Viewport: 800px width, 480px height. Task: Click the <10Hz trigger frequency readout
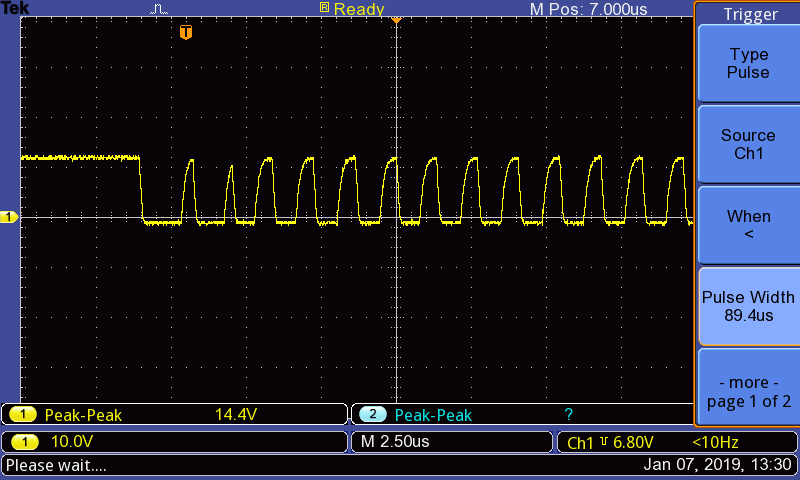715,442
